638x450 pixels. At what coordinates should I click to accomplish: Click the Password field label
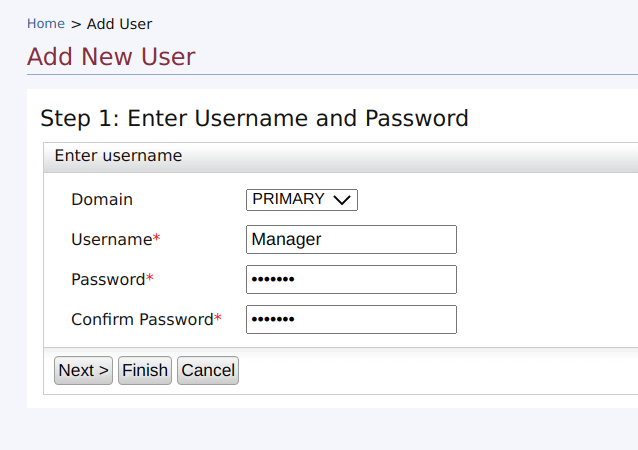(x=108, y=279)
